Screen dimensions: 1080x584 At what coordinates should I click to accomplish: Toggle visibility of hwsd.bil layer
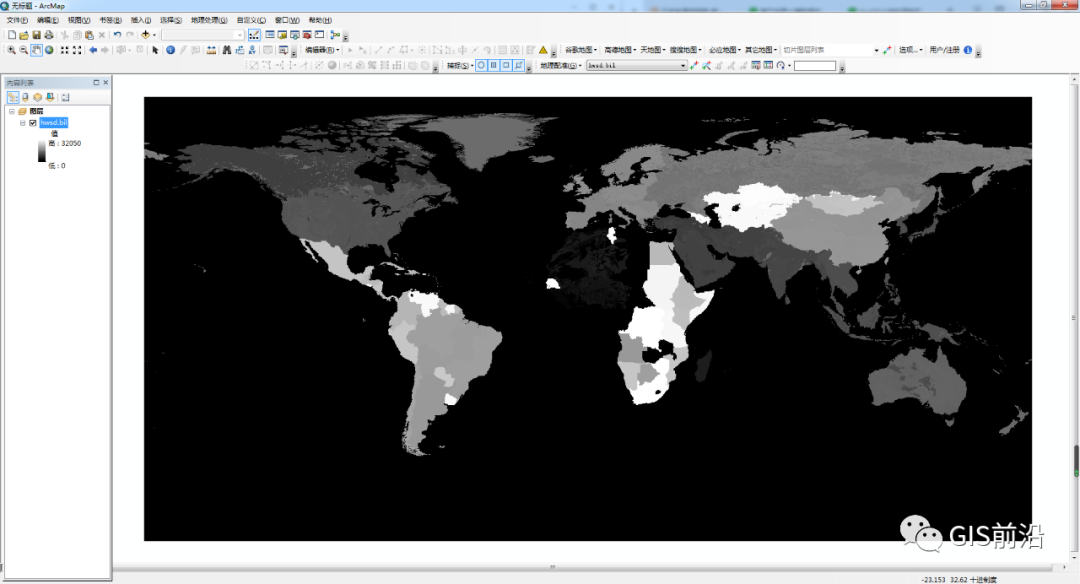pyautogui.click(x=32, y=123)
